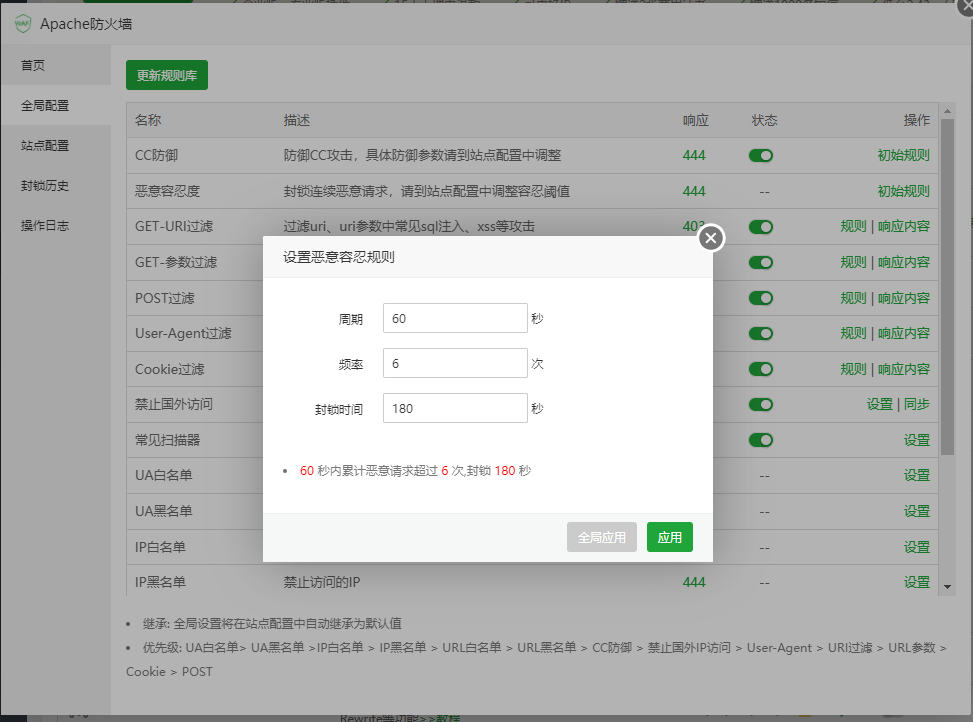Click the green 应用 button
Image resolution: width=973 pixels, height=722 pixels.
coord(669,537)
